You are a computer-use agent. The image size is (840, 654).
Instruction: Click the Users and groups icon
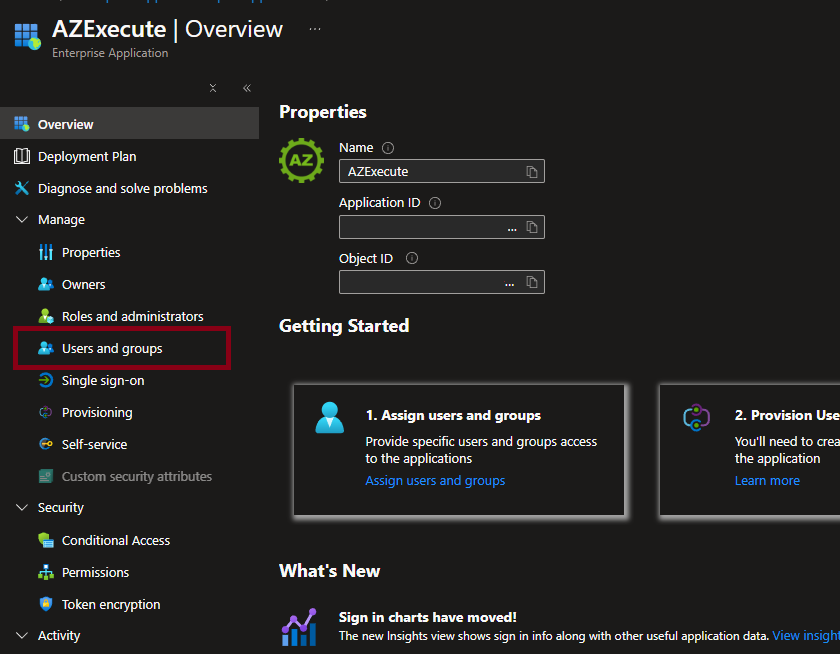pos(46,348)
